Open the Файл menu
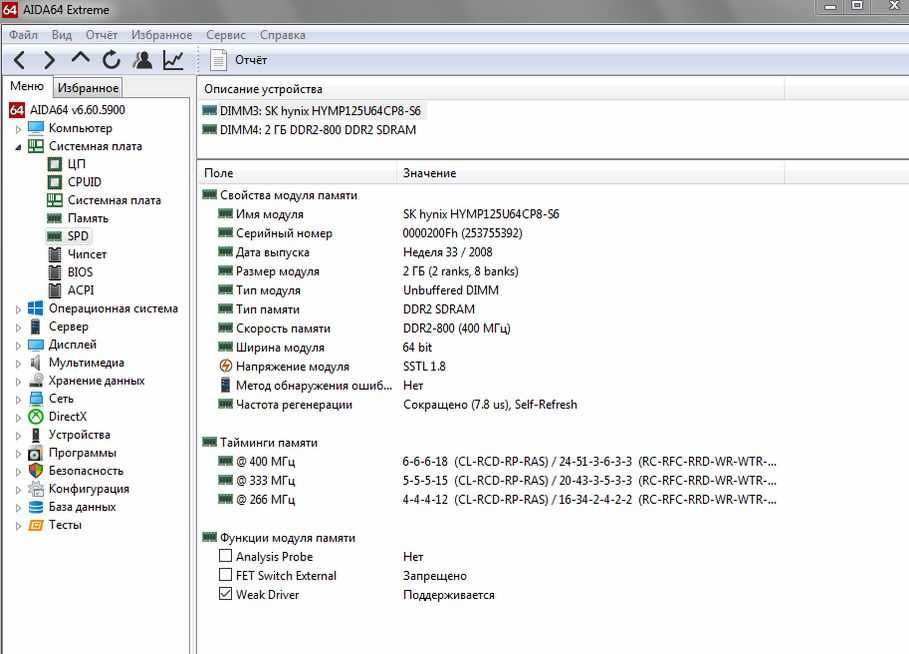This screenshot has height=654, width=909. (x=23, y=35)
